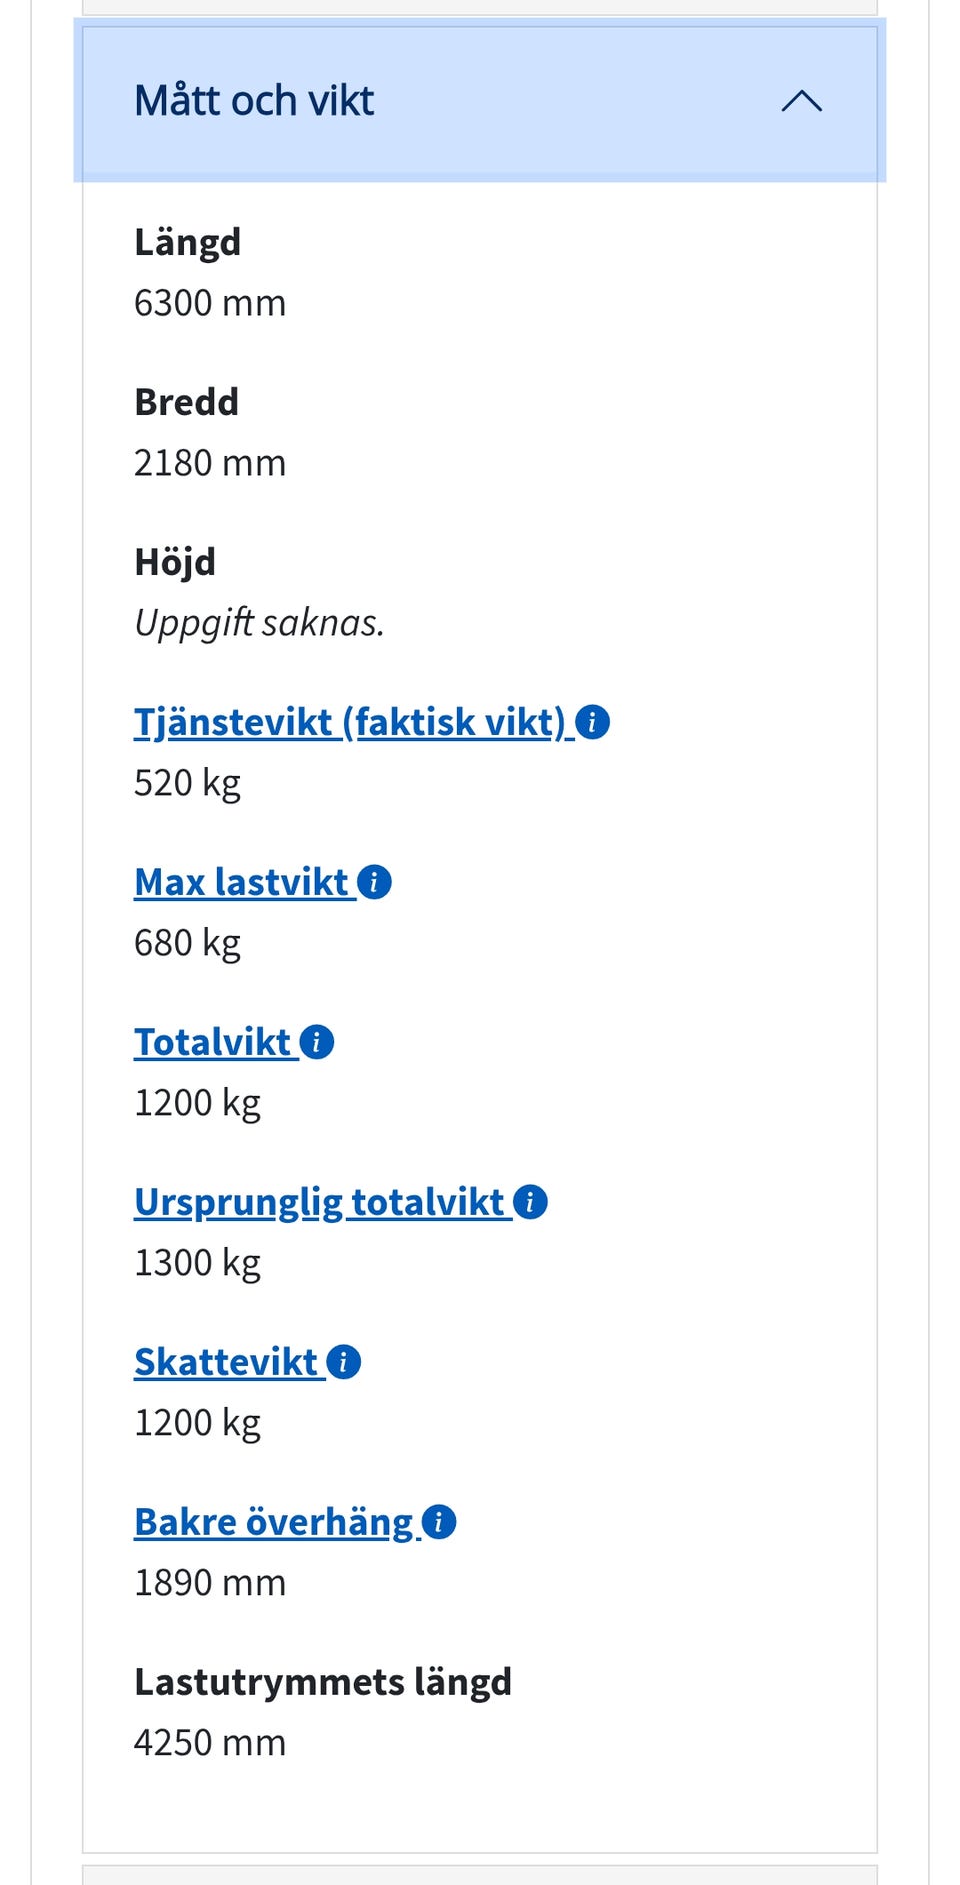Open info icon for Ursprunglig totalvikt
The image size is (960, 1885).
tap(531, 1202)
